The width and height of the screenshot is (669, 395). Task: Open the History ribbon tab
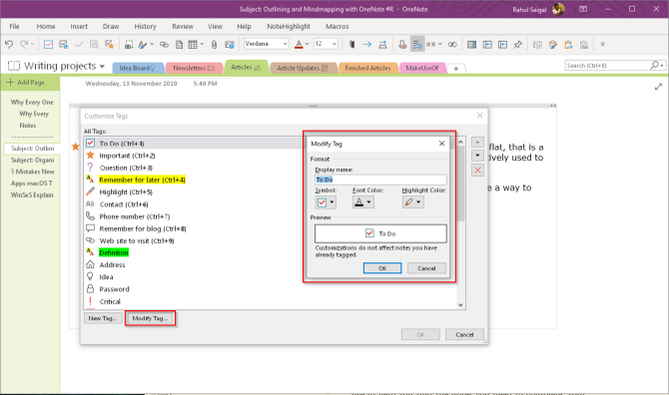click(145, 26)
